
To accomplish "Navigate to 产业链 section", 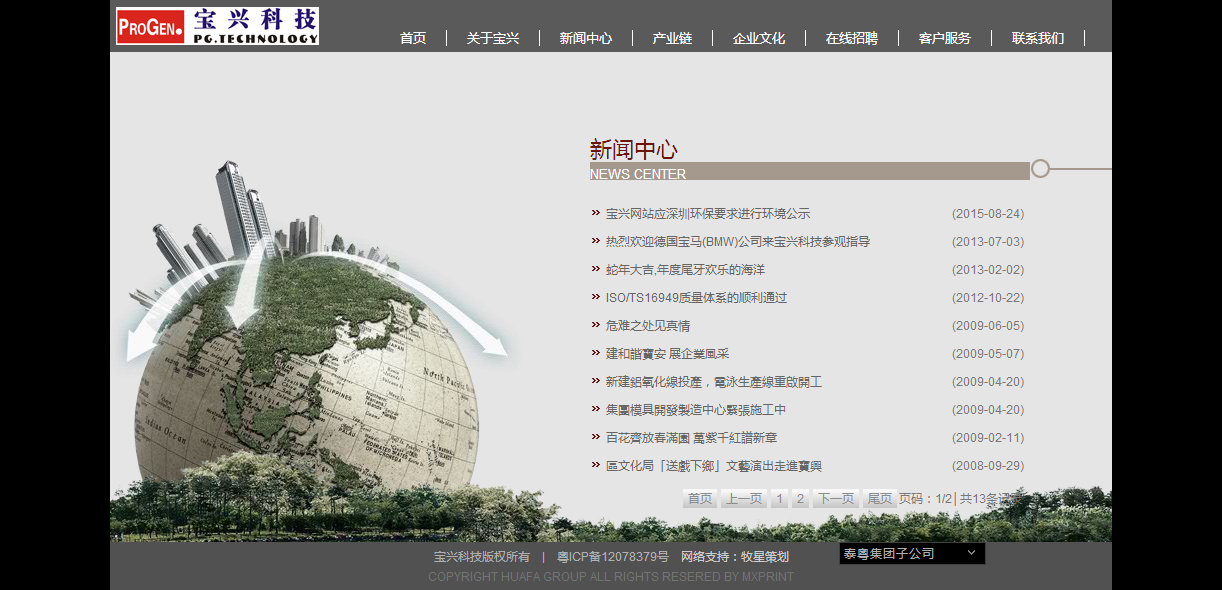I will [x=673, y=38].
